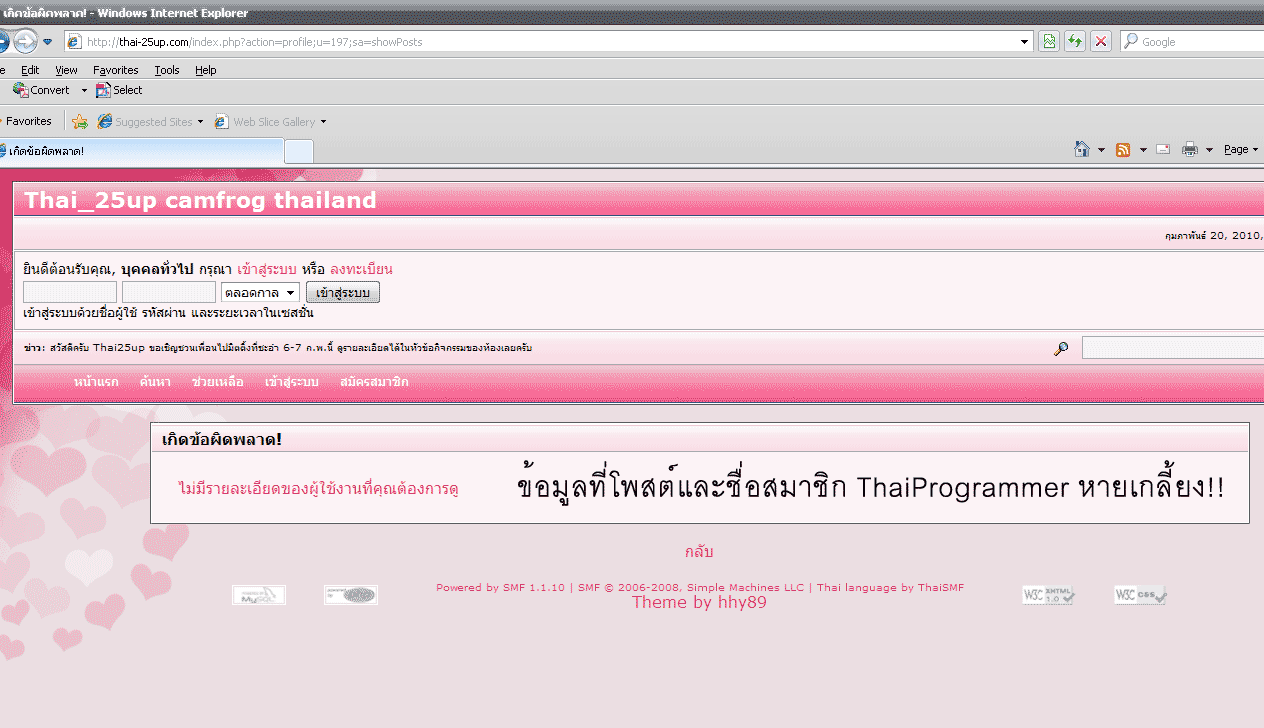Click the error text ไม่มีรายละเอียดของผู้ใช้งานที่คุณต้องการดู
Image resolution: width=1264 pixels, height=728 pixels.
click(318, 489)
